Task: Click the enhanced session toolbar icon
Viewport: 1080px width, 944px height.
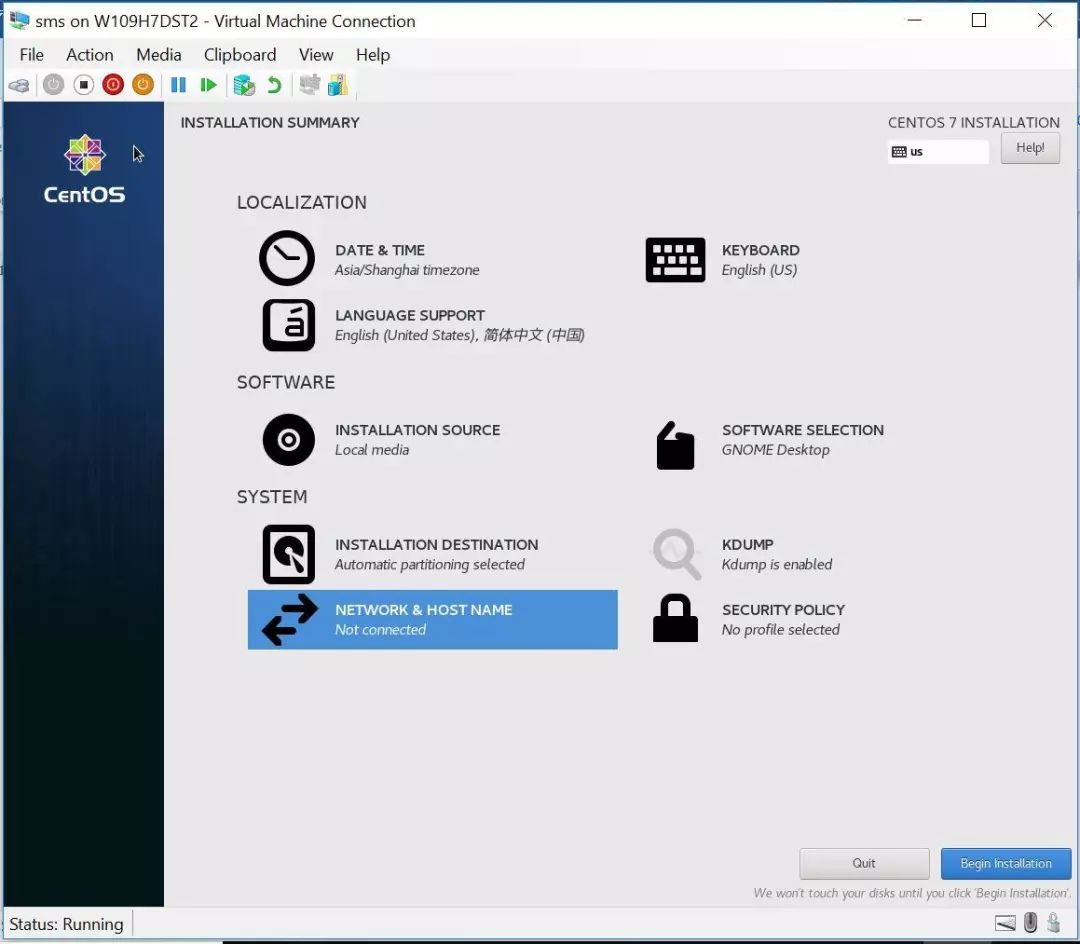Action: (x=309, y=85)
